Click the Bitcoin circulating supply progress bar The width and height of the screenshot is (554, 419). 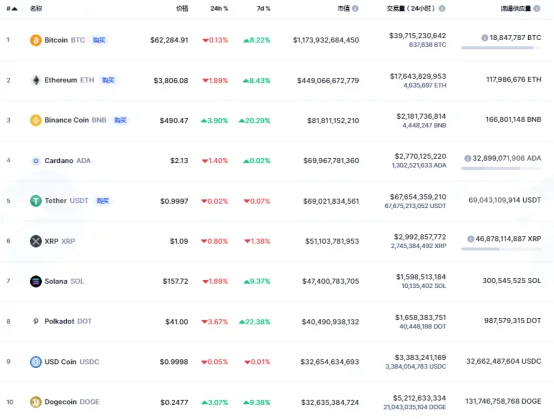501,48
